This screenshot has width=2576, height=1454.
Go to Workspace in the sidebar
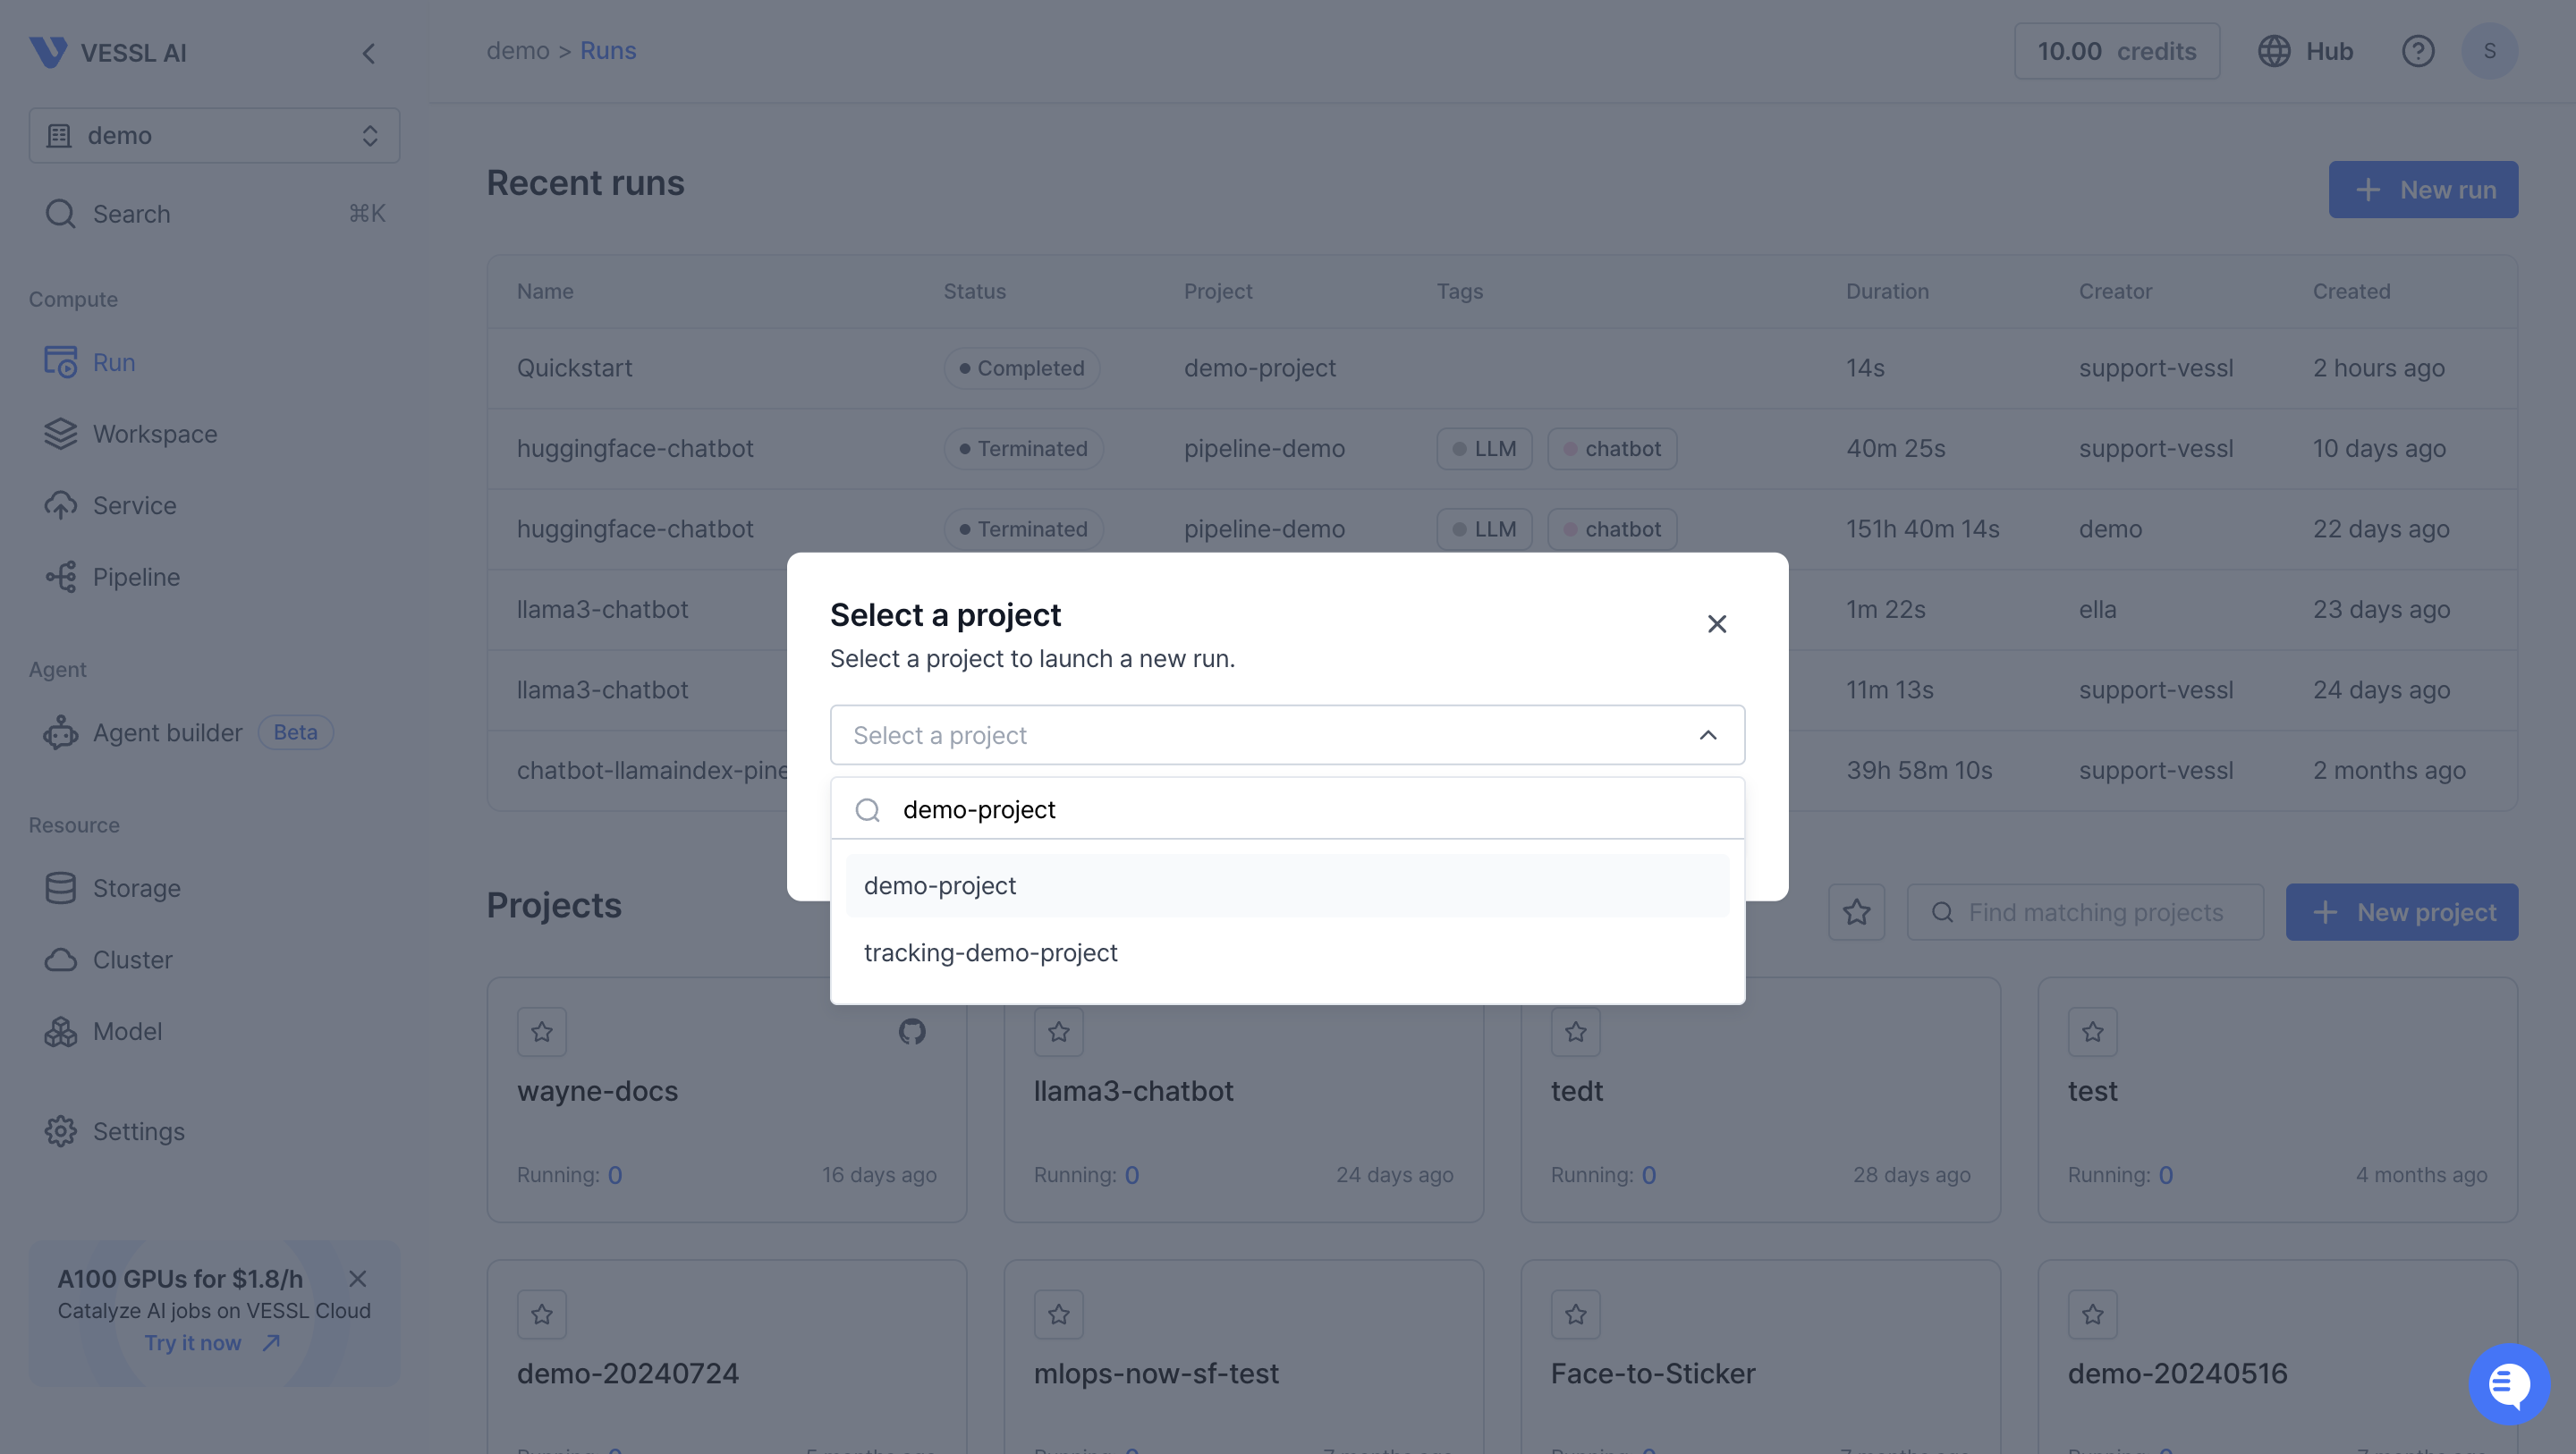(214, 433)
